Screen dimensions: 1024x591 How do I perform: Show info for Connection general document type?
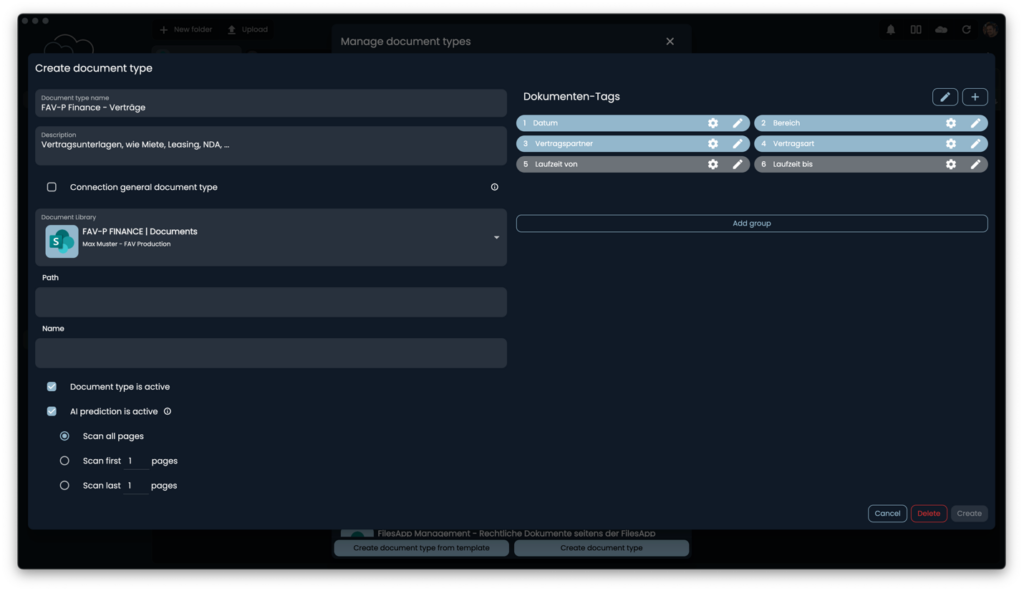494,187
